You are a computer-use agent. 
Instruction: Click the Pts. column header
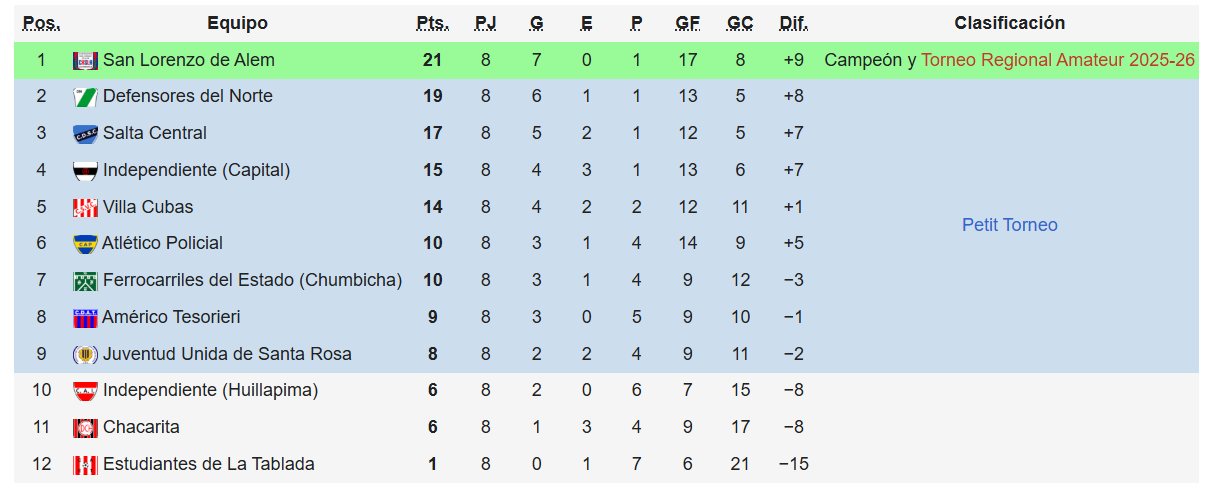coord(432,23)
